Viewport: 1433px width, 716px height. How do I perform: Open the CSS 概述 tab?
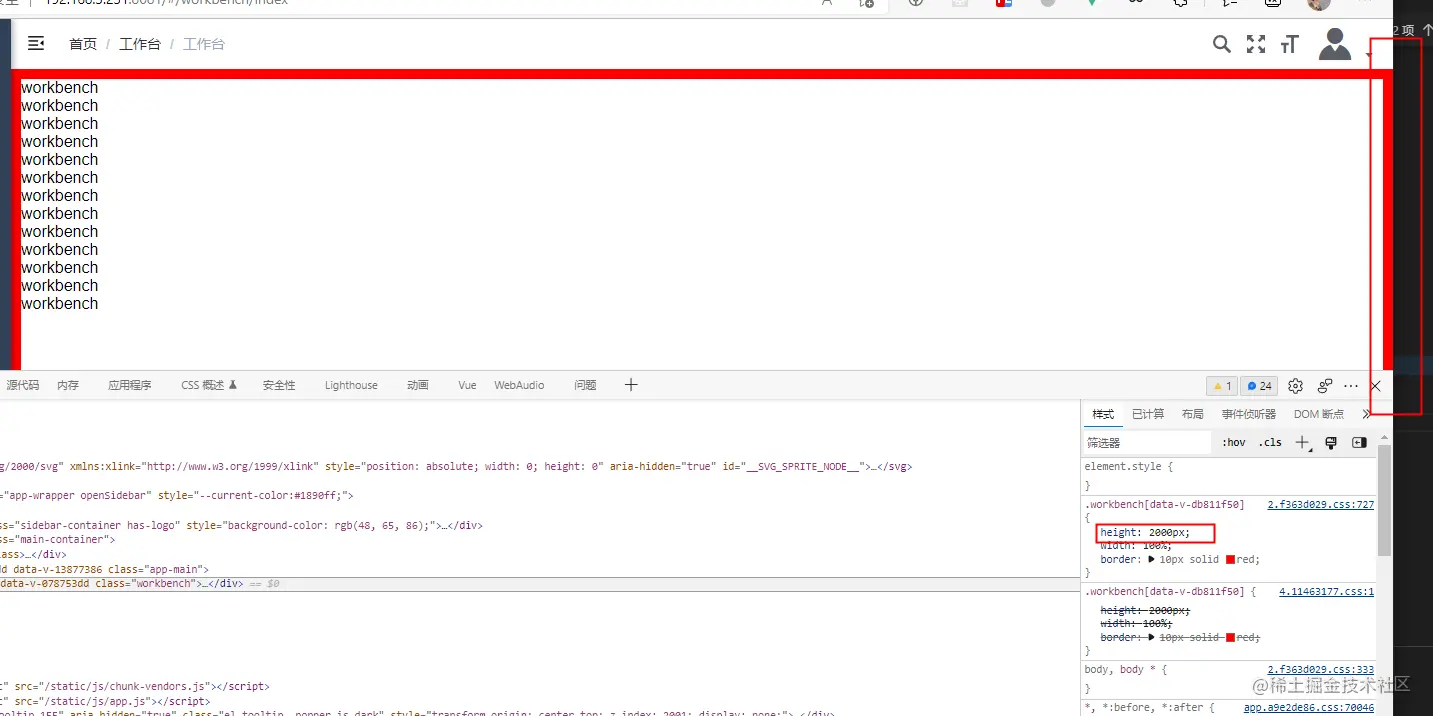[209, 385]
